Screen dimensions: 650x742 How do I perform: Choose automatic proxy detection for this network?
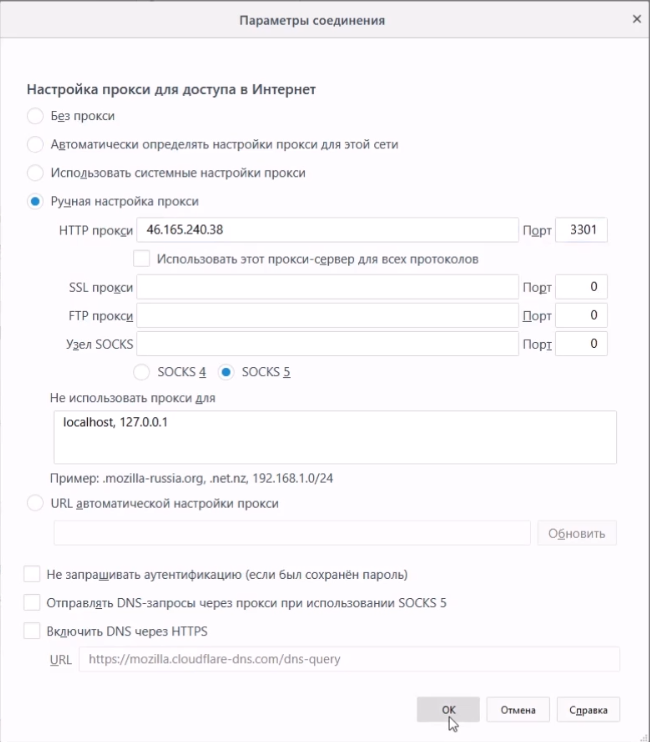[x=36, y=144]
